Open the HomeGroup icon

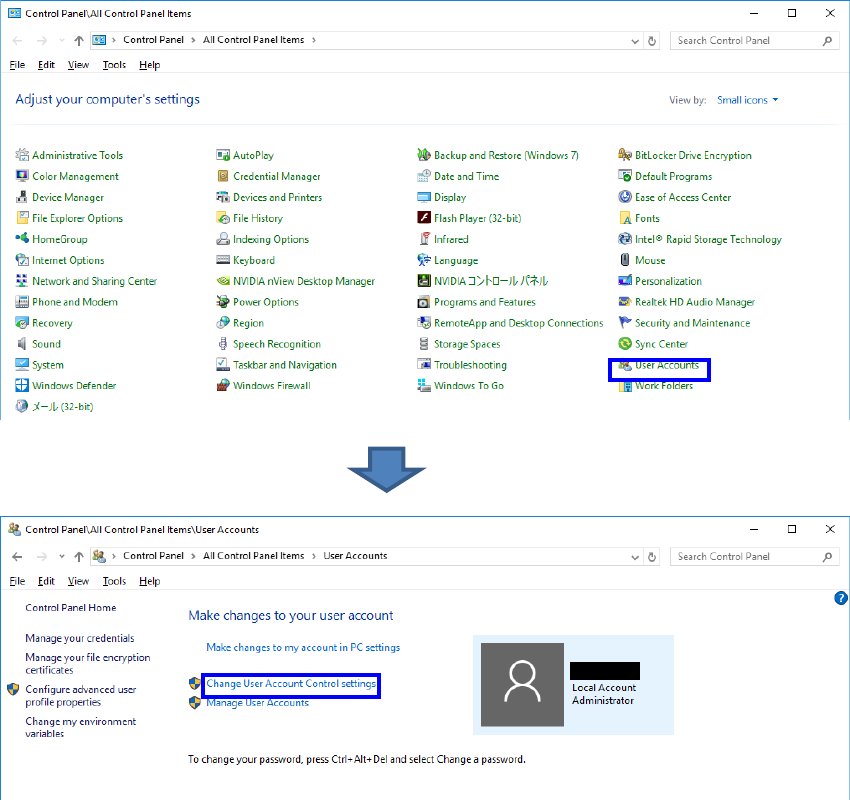[22, 238]
